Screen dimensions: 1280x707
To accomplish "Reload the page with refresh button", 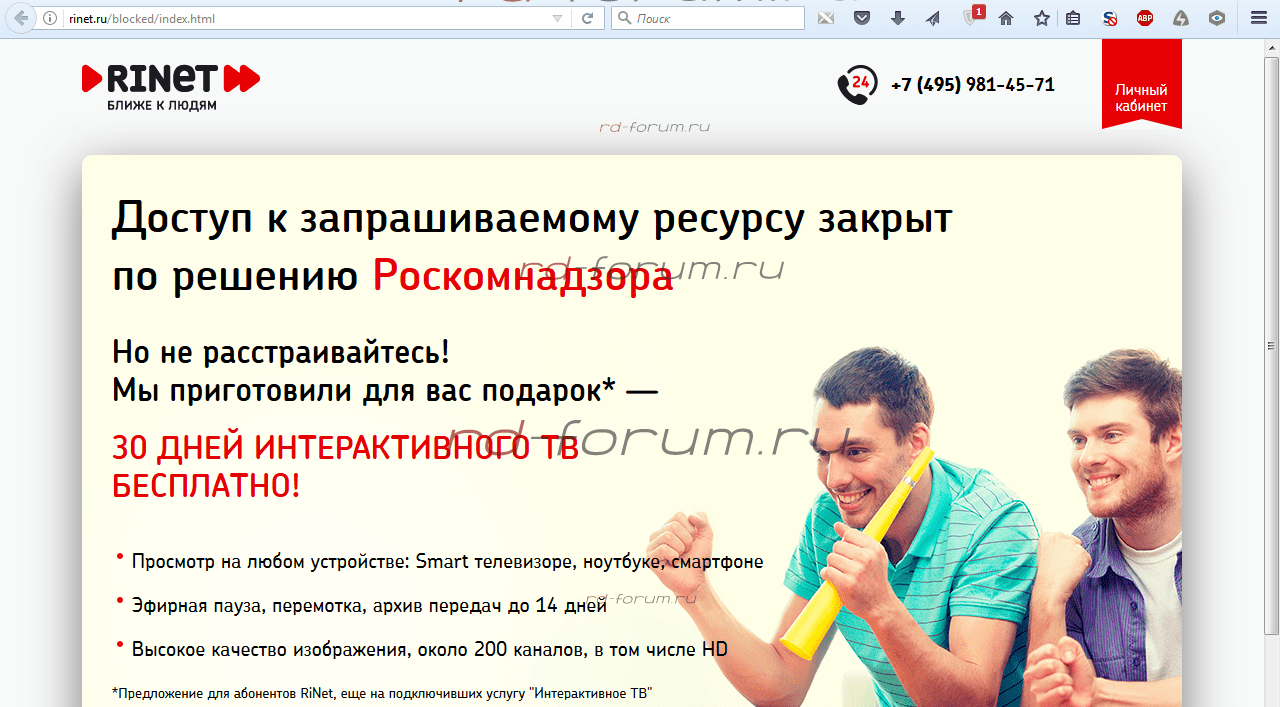I will 587,18.
